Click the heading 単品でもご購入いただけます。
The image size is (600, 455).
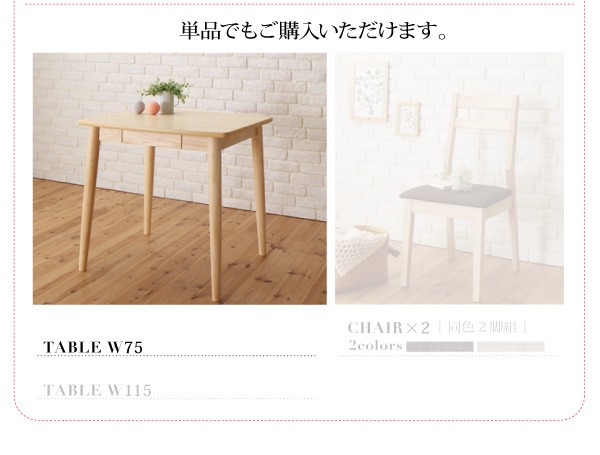[314, 31]
